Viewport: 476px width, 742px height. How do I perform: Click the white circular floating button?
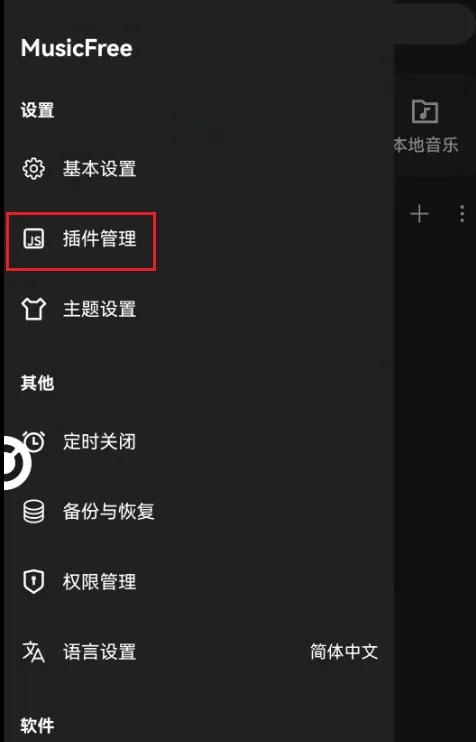pyautogui.click(x=15, y=462)
